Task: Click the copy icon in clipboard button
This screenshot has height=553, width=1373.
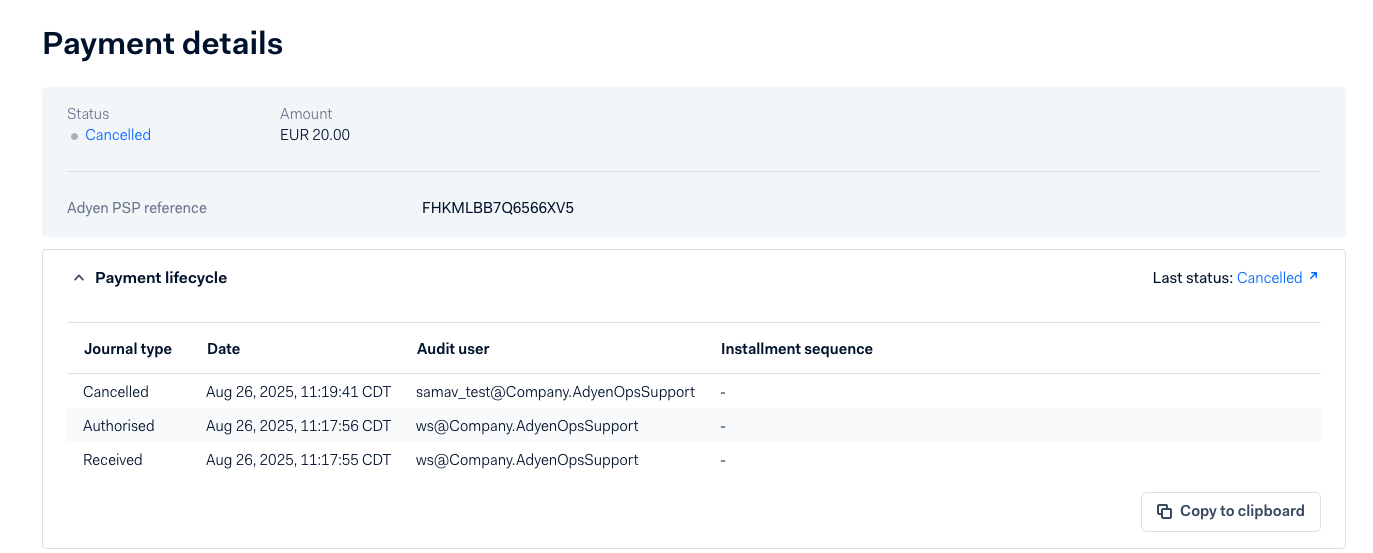Action: tap(1164, 511)
